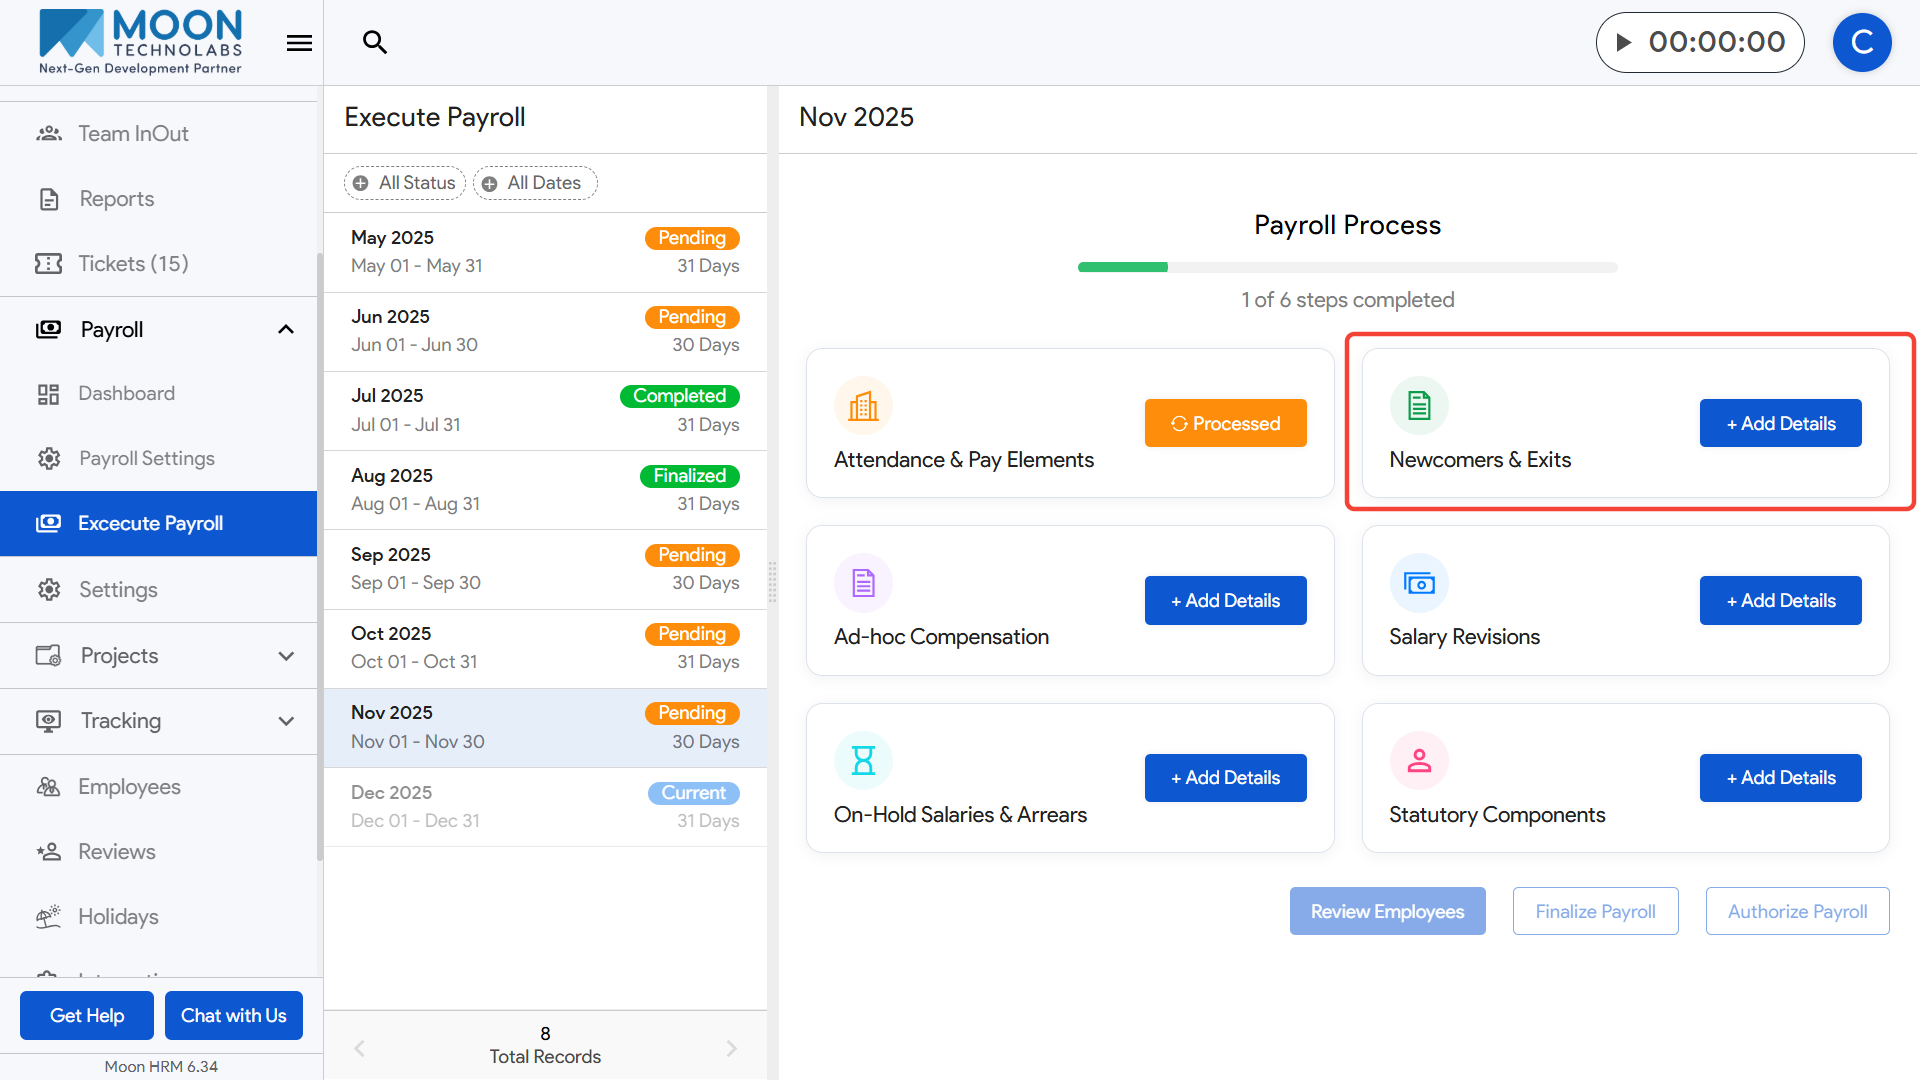Image resolution: width=1920 pixels, height=1080 pixels.
Task: Open Payroll Settings menu item
Action: (x=146, y=458)
